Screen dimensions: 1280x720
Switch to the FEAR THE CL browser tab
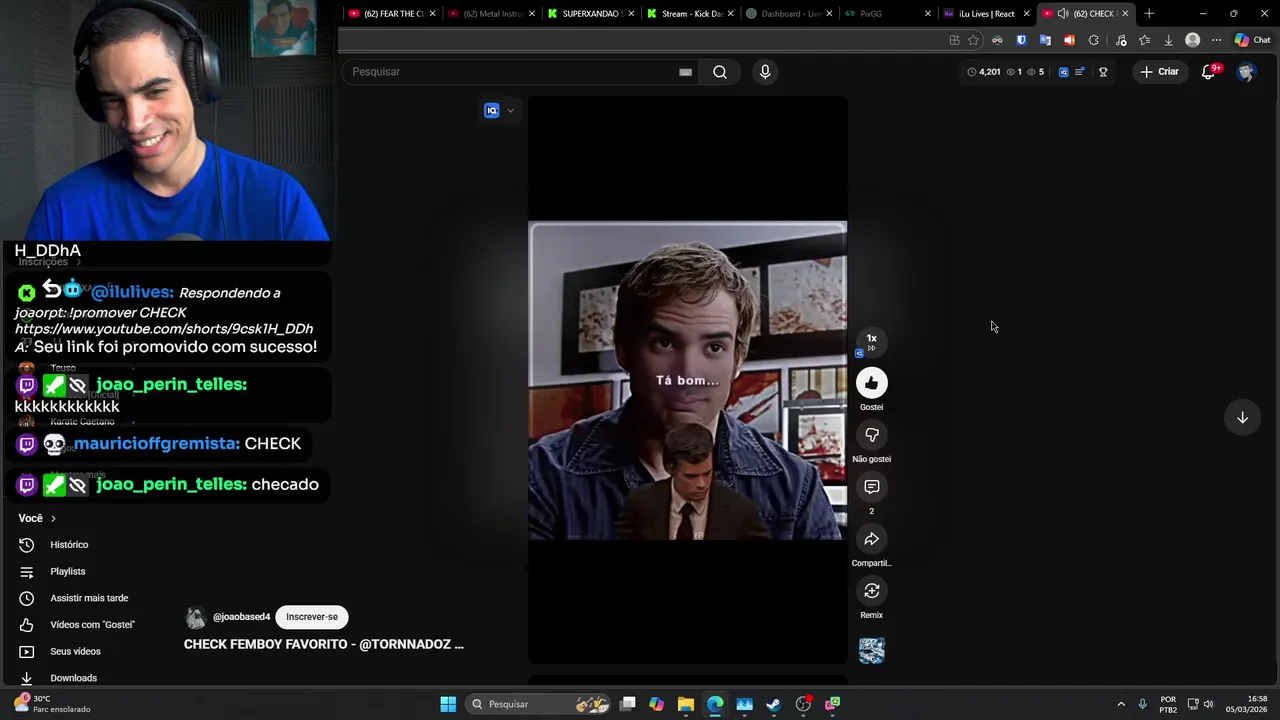click(390, 13)
